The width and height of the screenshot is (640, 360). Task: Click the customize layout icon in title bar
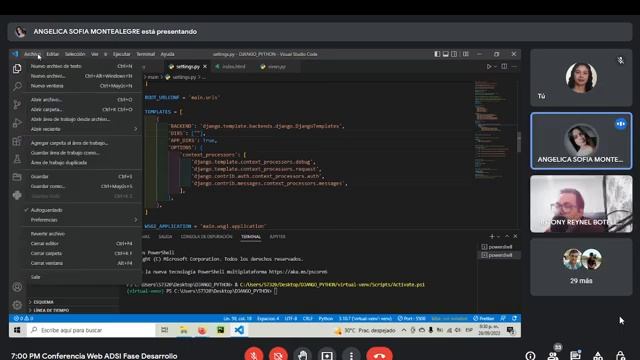(x=466, y=54)
